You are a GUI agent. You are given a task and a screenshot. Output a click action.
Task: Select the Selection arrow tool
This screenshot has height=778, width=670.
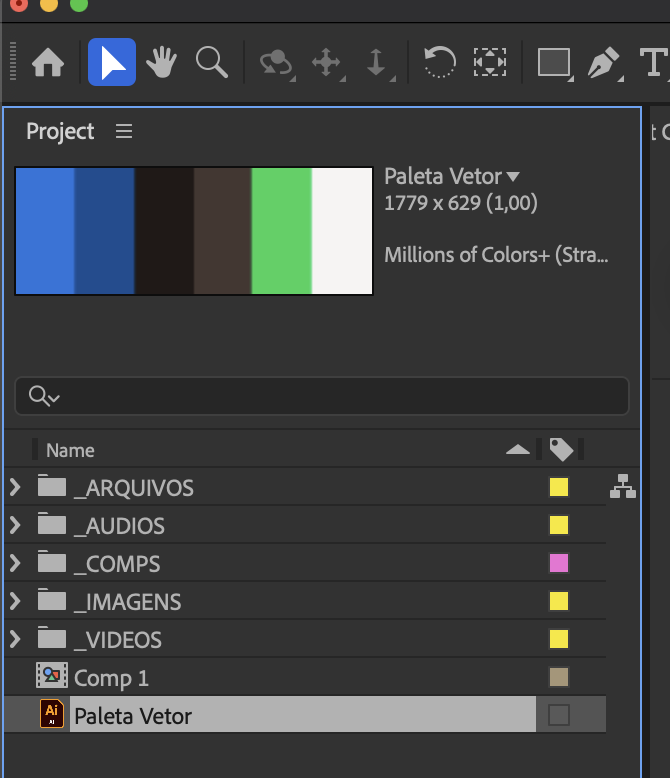click(112, 63)
